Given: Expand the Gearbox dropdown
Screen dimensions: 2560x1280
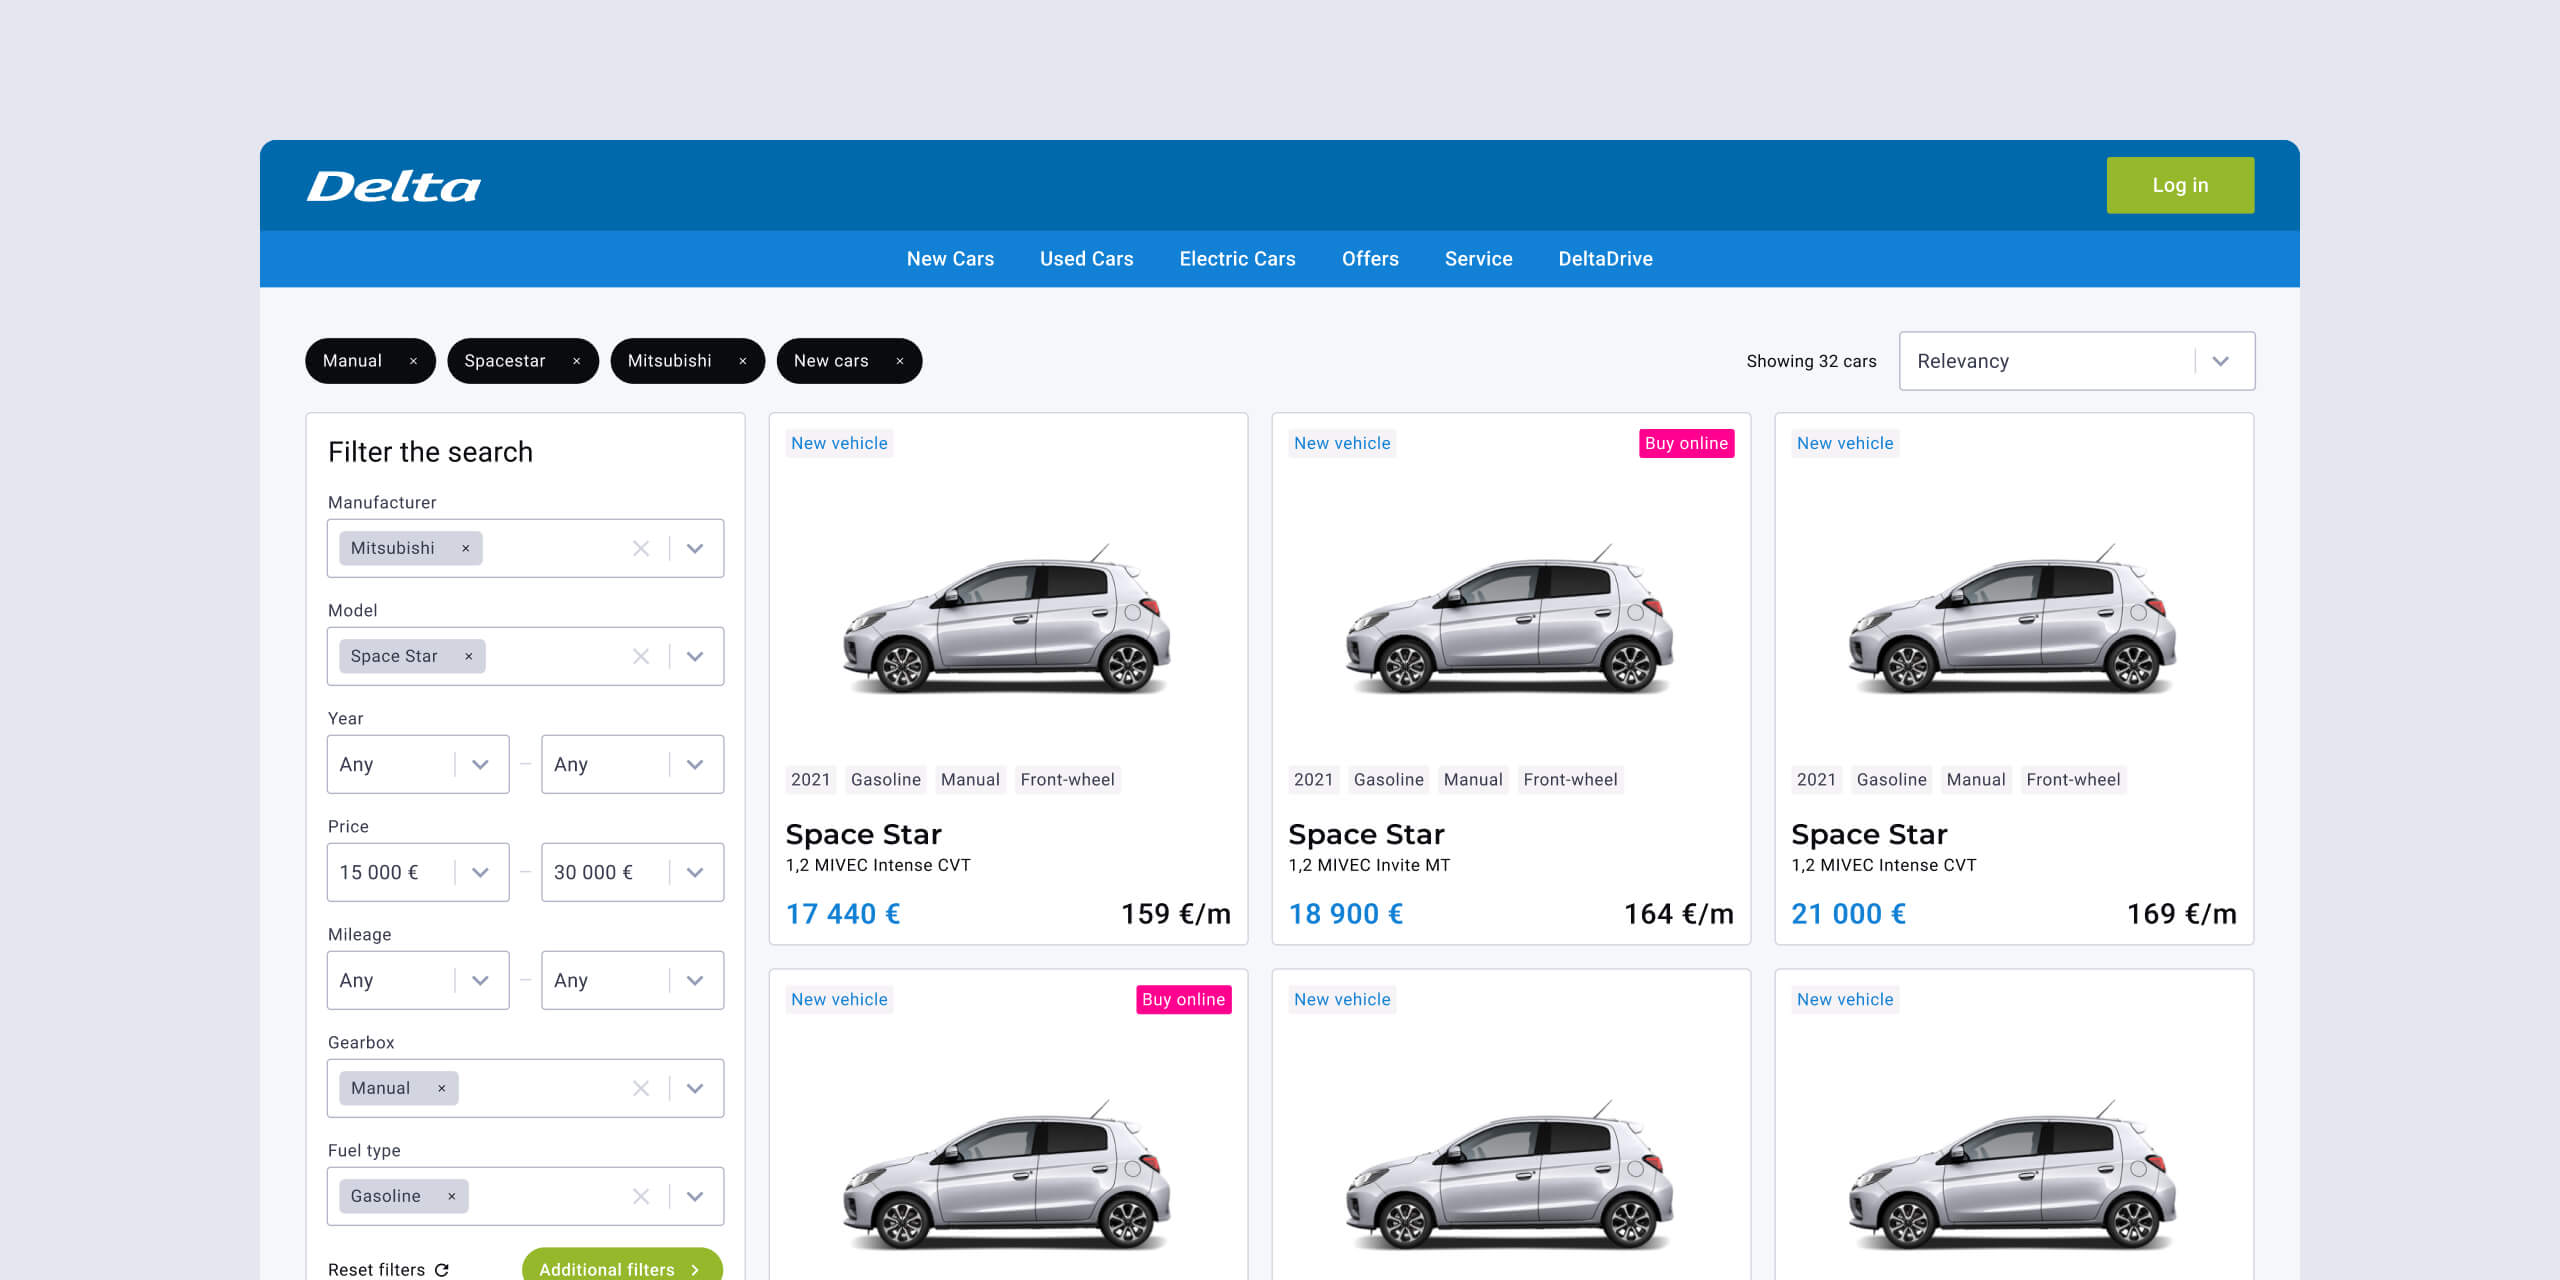Looking at the screenshot, I should [x=695, y=1088].
